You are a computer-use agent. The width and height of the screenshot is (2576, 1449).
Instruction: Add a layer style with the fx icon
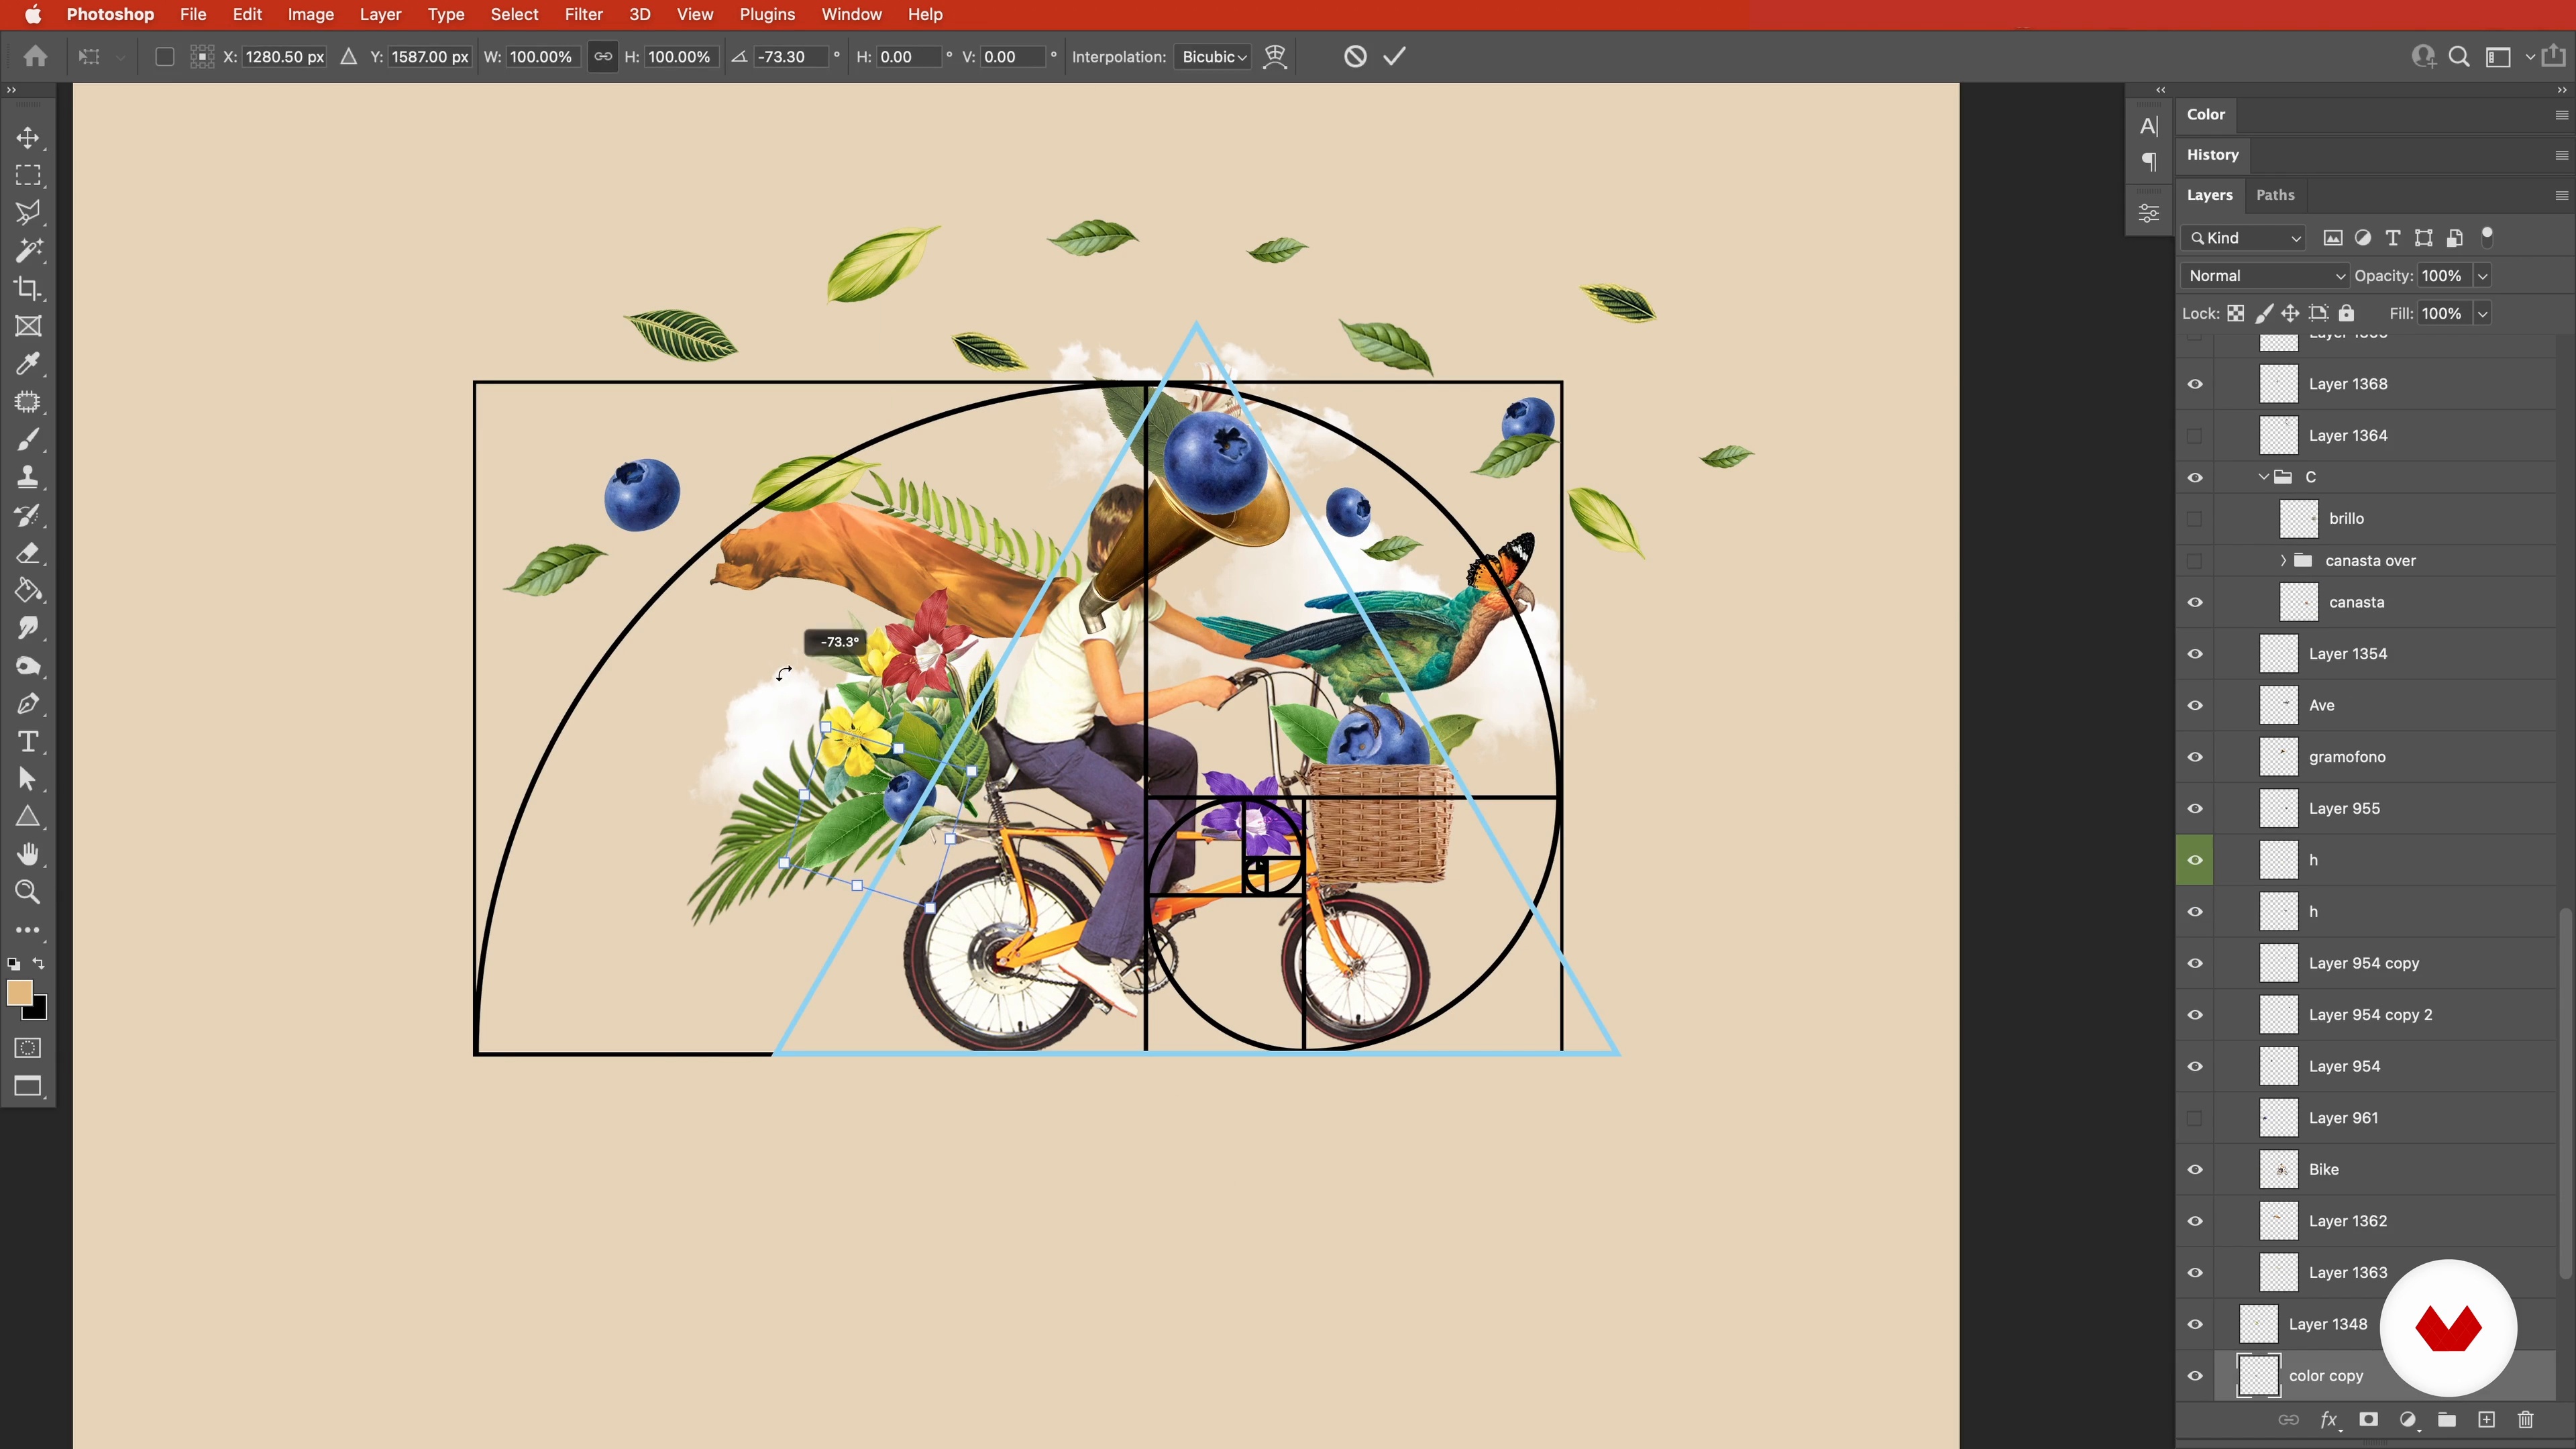point(2329,1420)
